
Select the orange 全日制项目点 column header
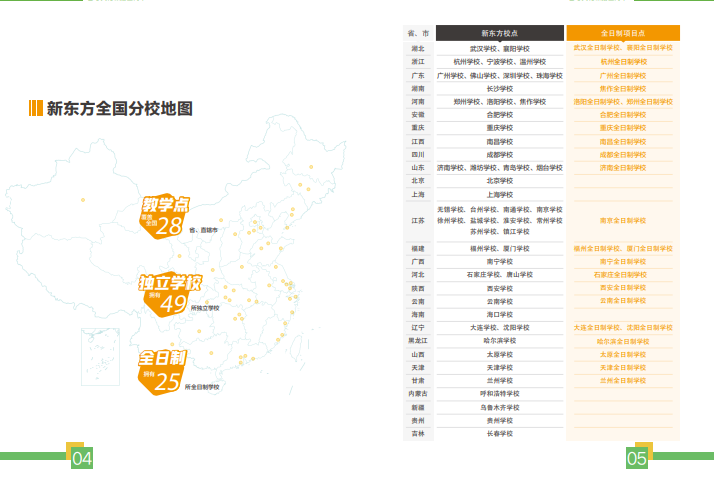coord(623,33)
